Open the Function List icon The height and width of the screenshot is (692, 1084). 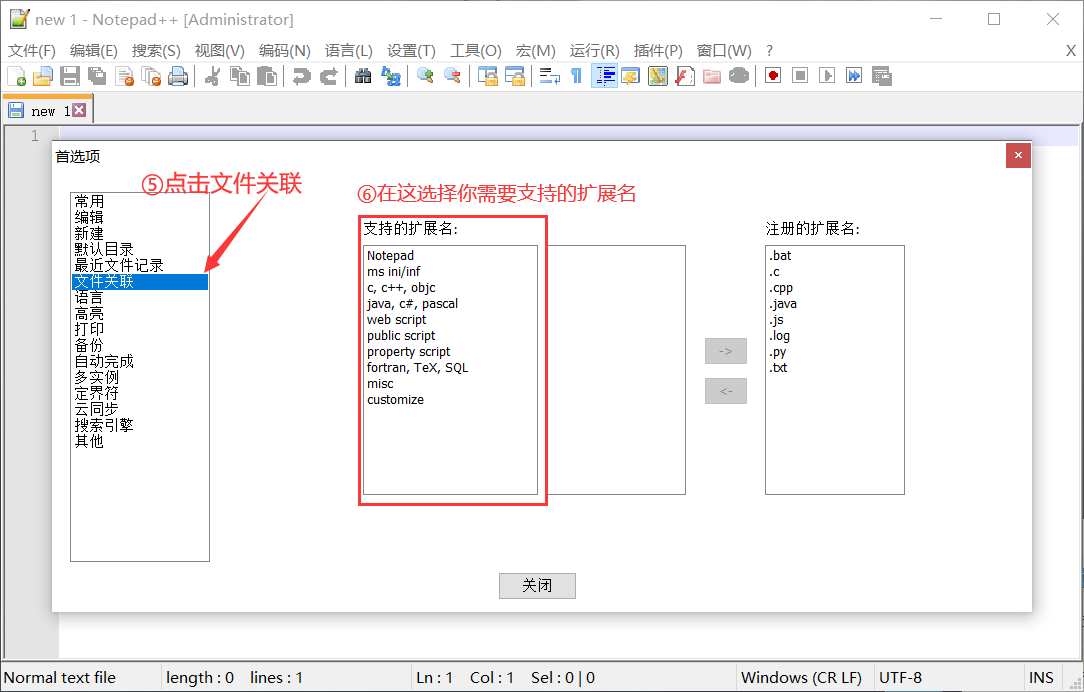[x=684, y=76]
